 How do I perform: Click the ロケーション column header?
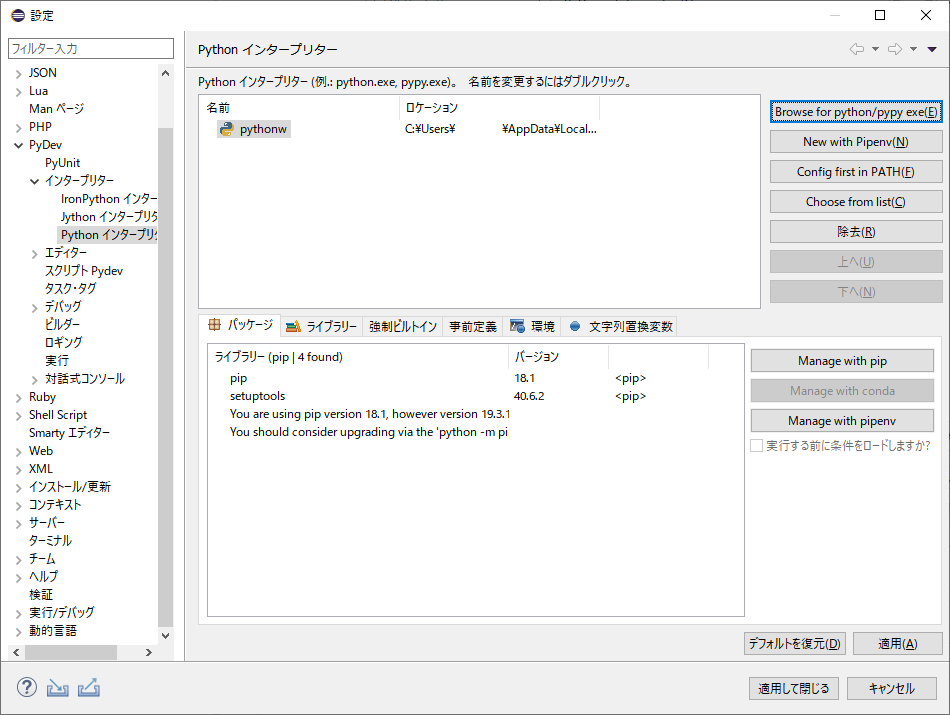pos(500,108)
